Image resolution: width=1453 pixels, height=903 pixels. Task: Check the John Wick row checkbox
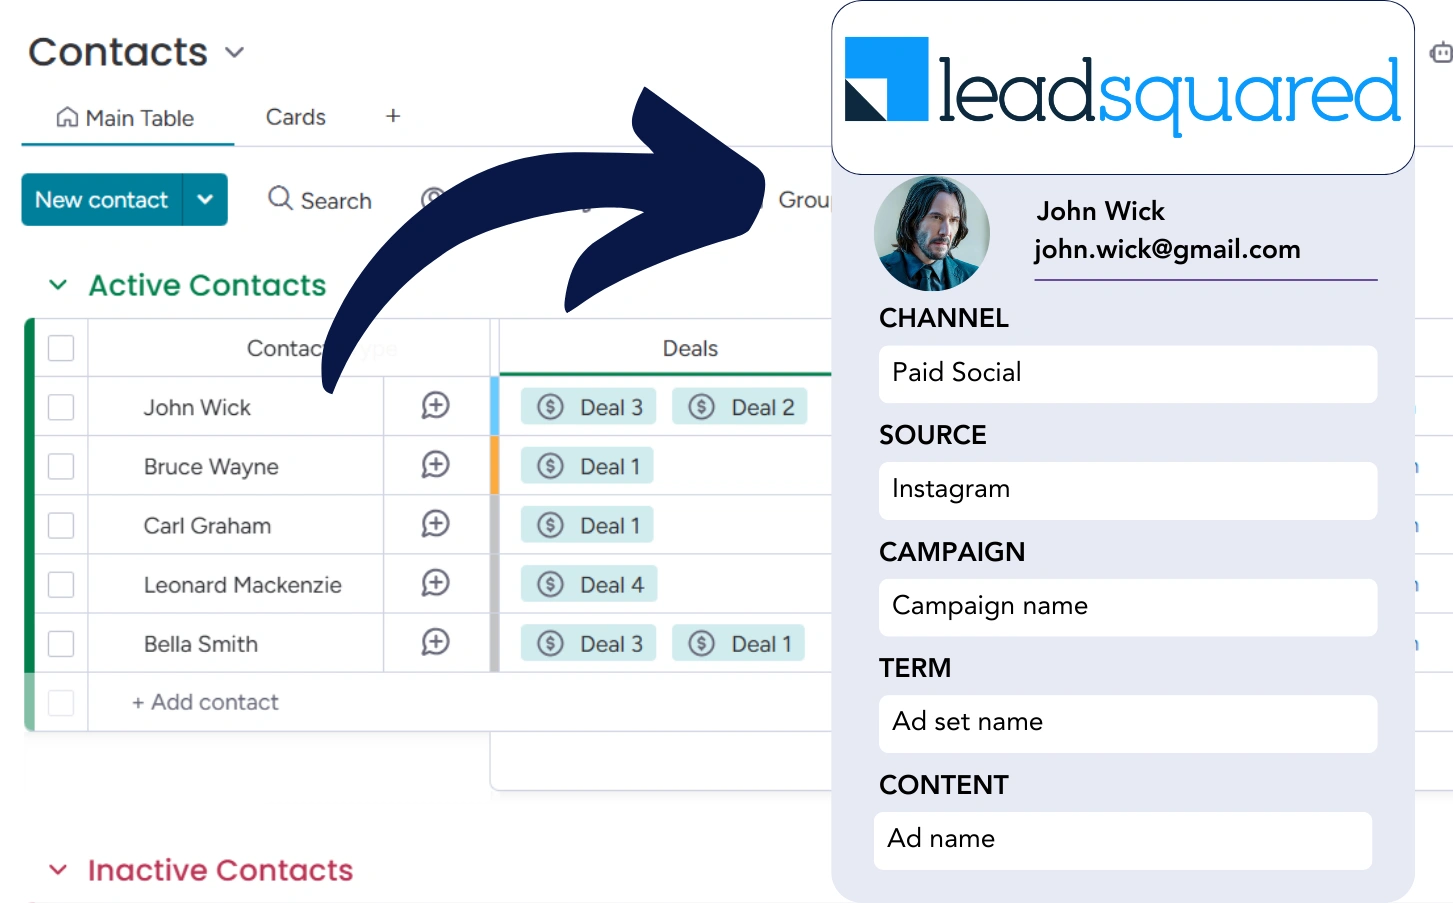61,407
